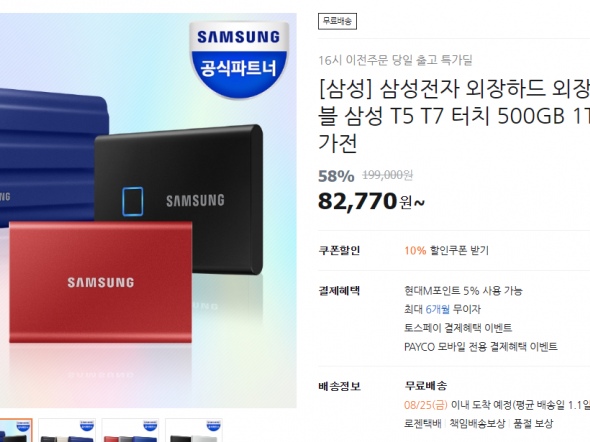The image size is (590, 442).
Task: Click the 08/25(금) arrival date text
Action: click(x=426, y=405)
